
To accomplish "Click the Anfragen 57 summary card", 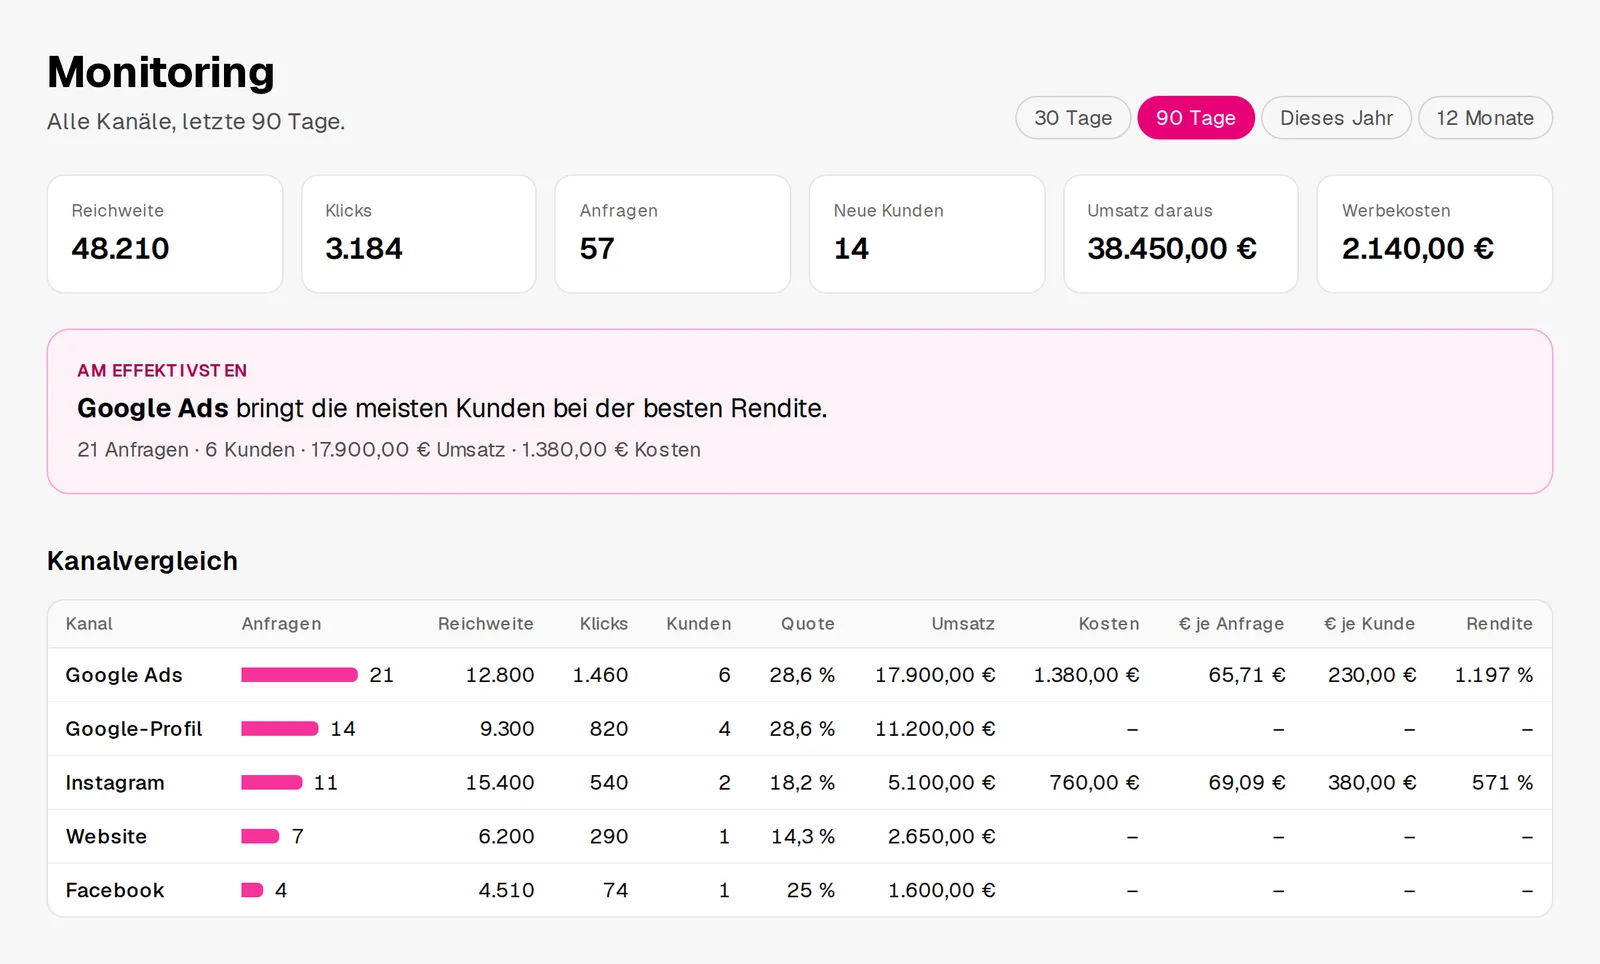I will [673, 234].
